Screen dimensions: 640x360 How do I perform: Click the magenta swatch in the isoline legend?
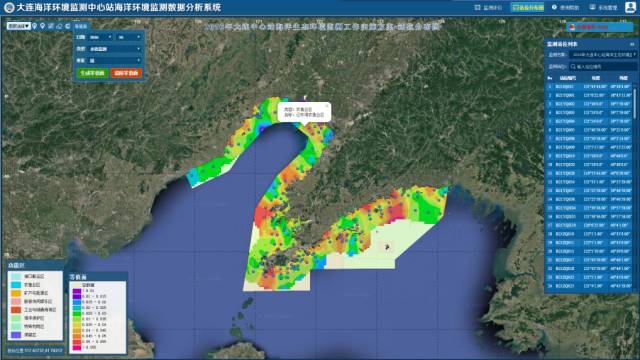point(77,348)
